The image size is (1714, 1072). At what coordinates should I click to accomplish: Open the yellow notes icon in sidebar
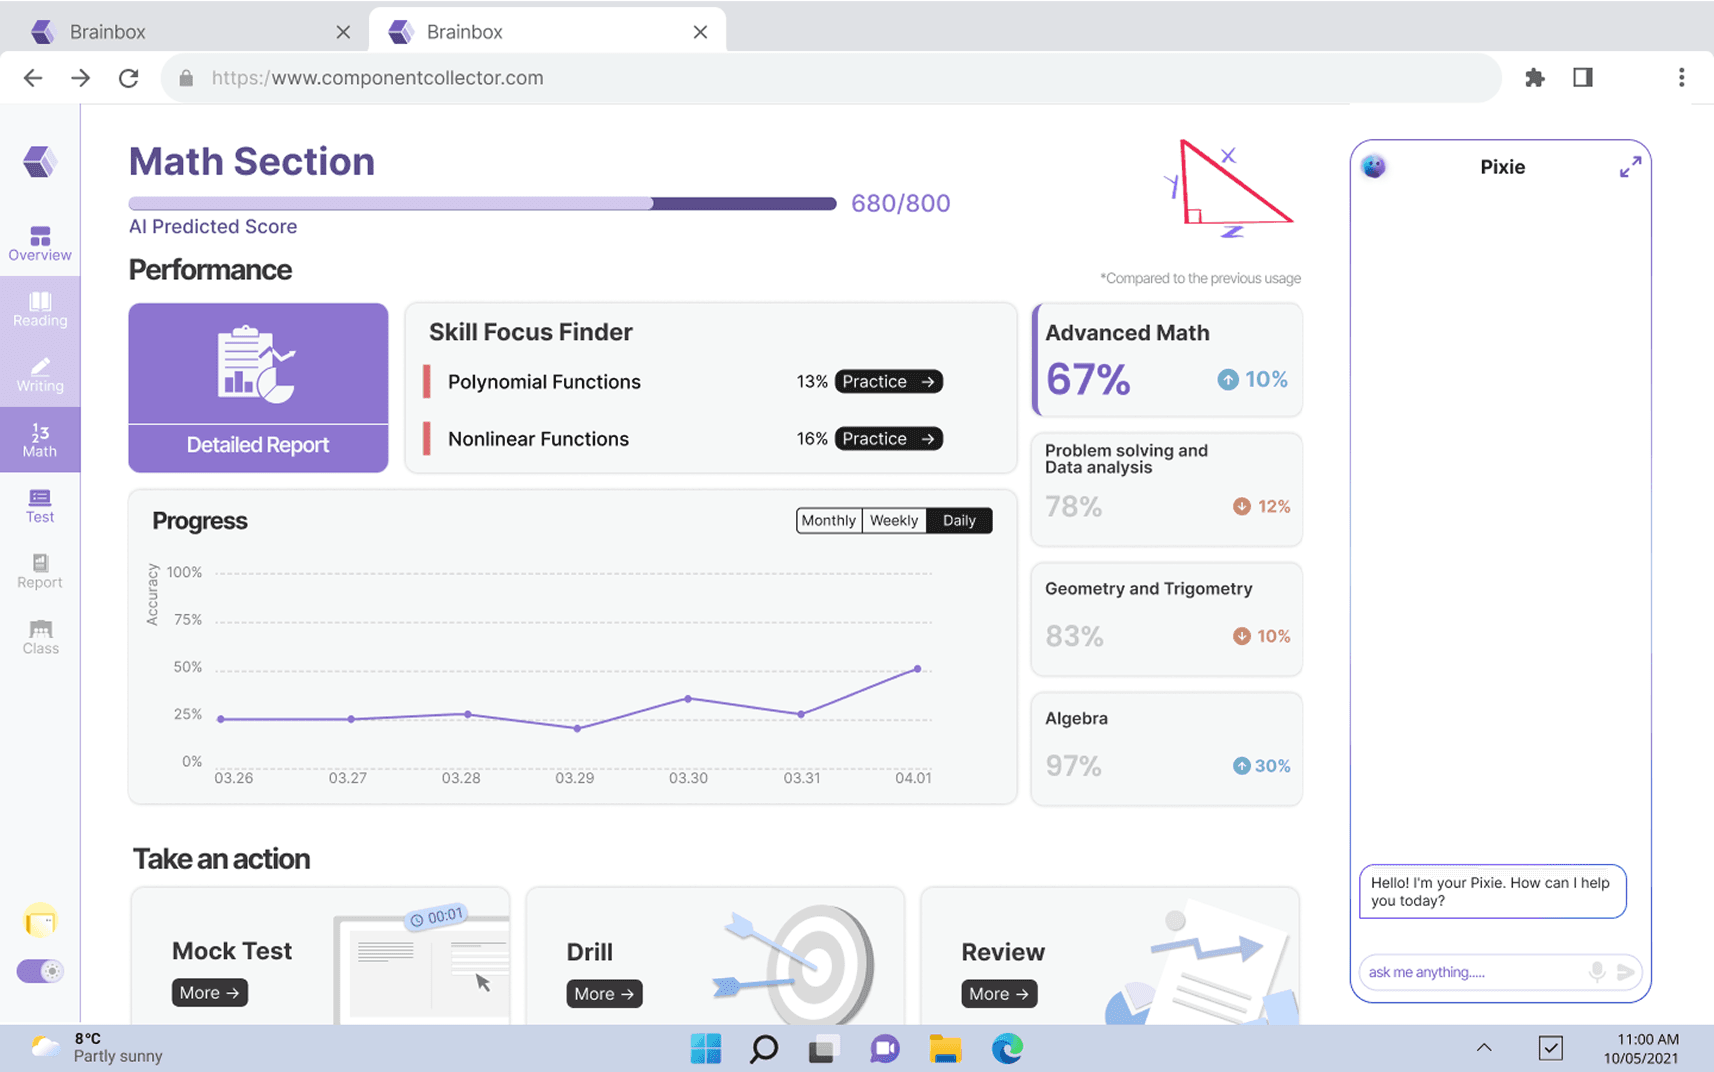[40, 920]
